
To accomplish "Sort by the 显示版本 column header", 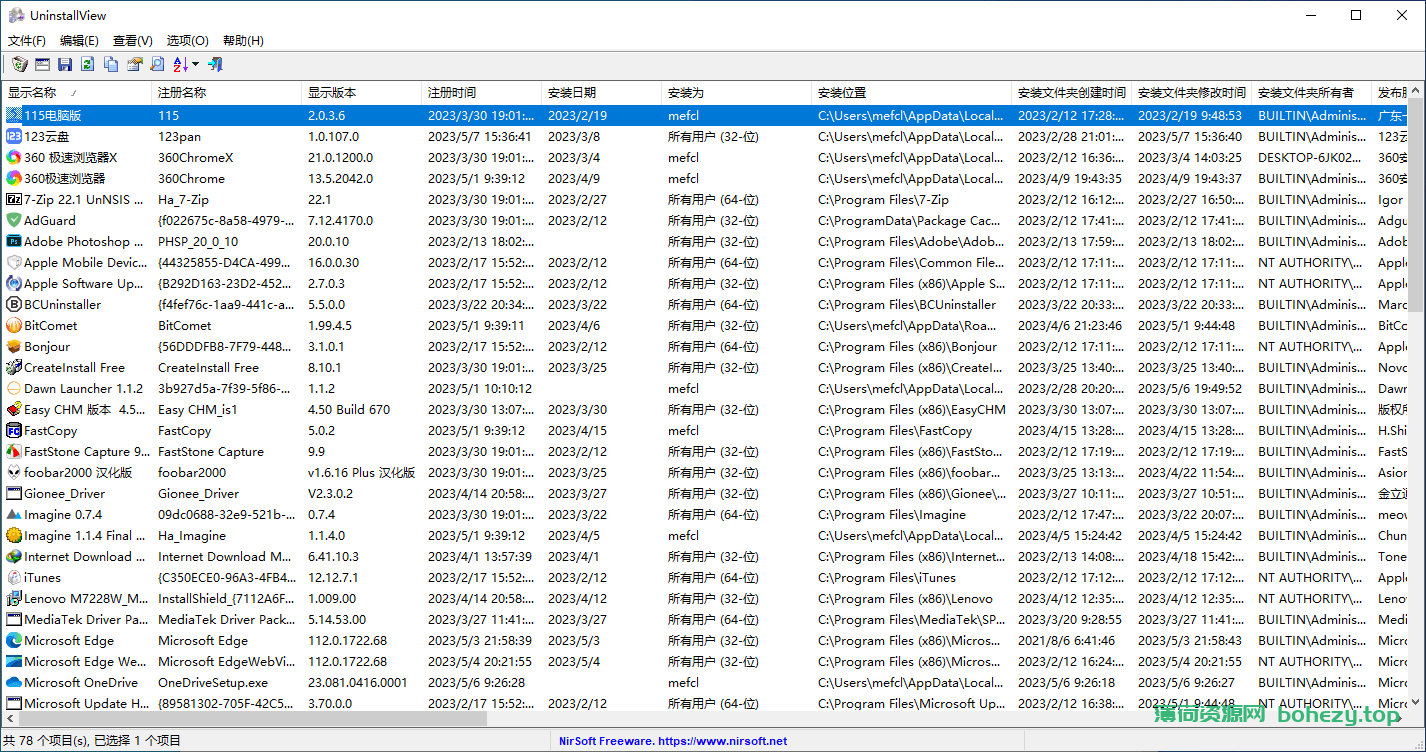I will 362,93.
